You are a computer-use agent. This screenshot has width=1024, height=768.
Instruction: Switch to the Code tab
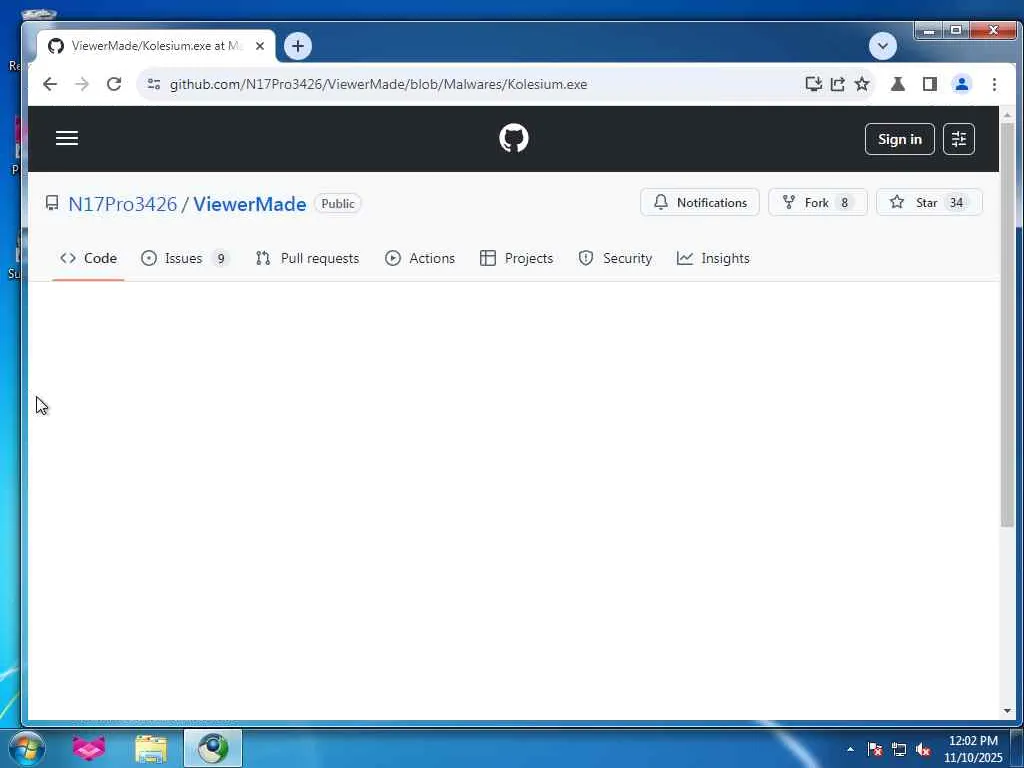pos(88,259)
